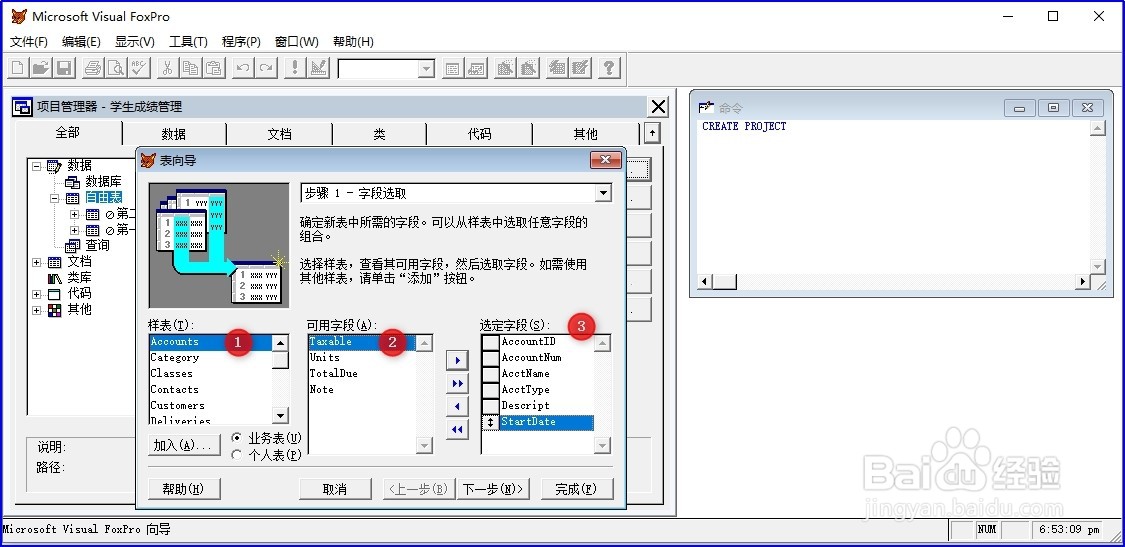Click the Spelling check toolbar icon
The height and width of the screenshot is (547, 1125).
[138, 68]
